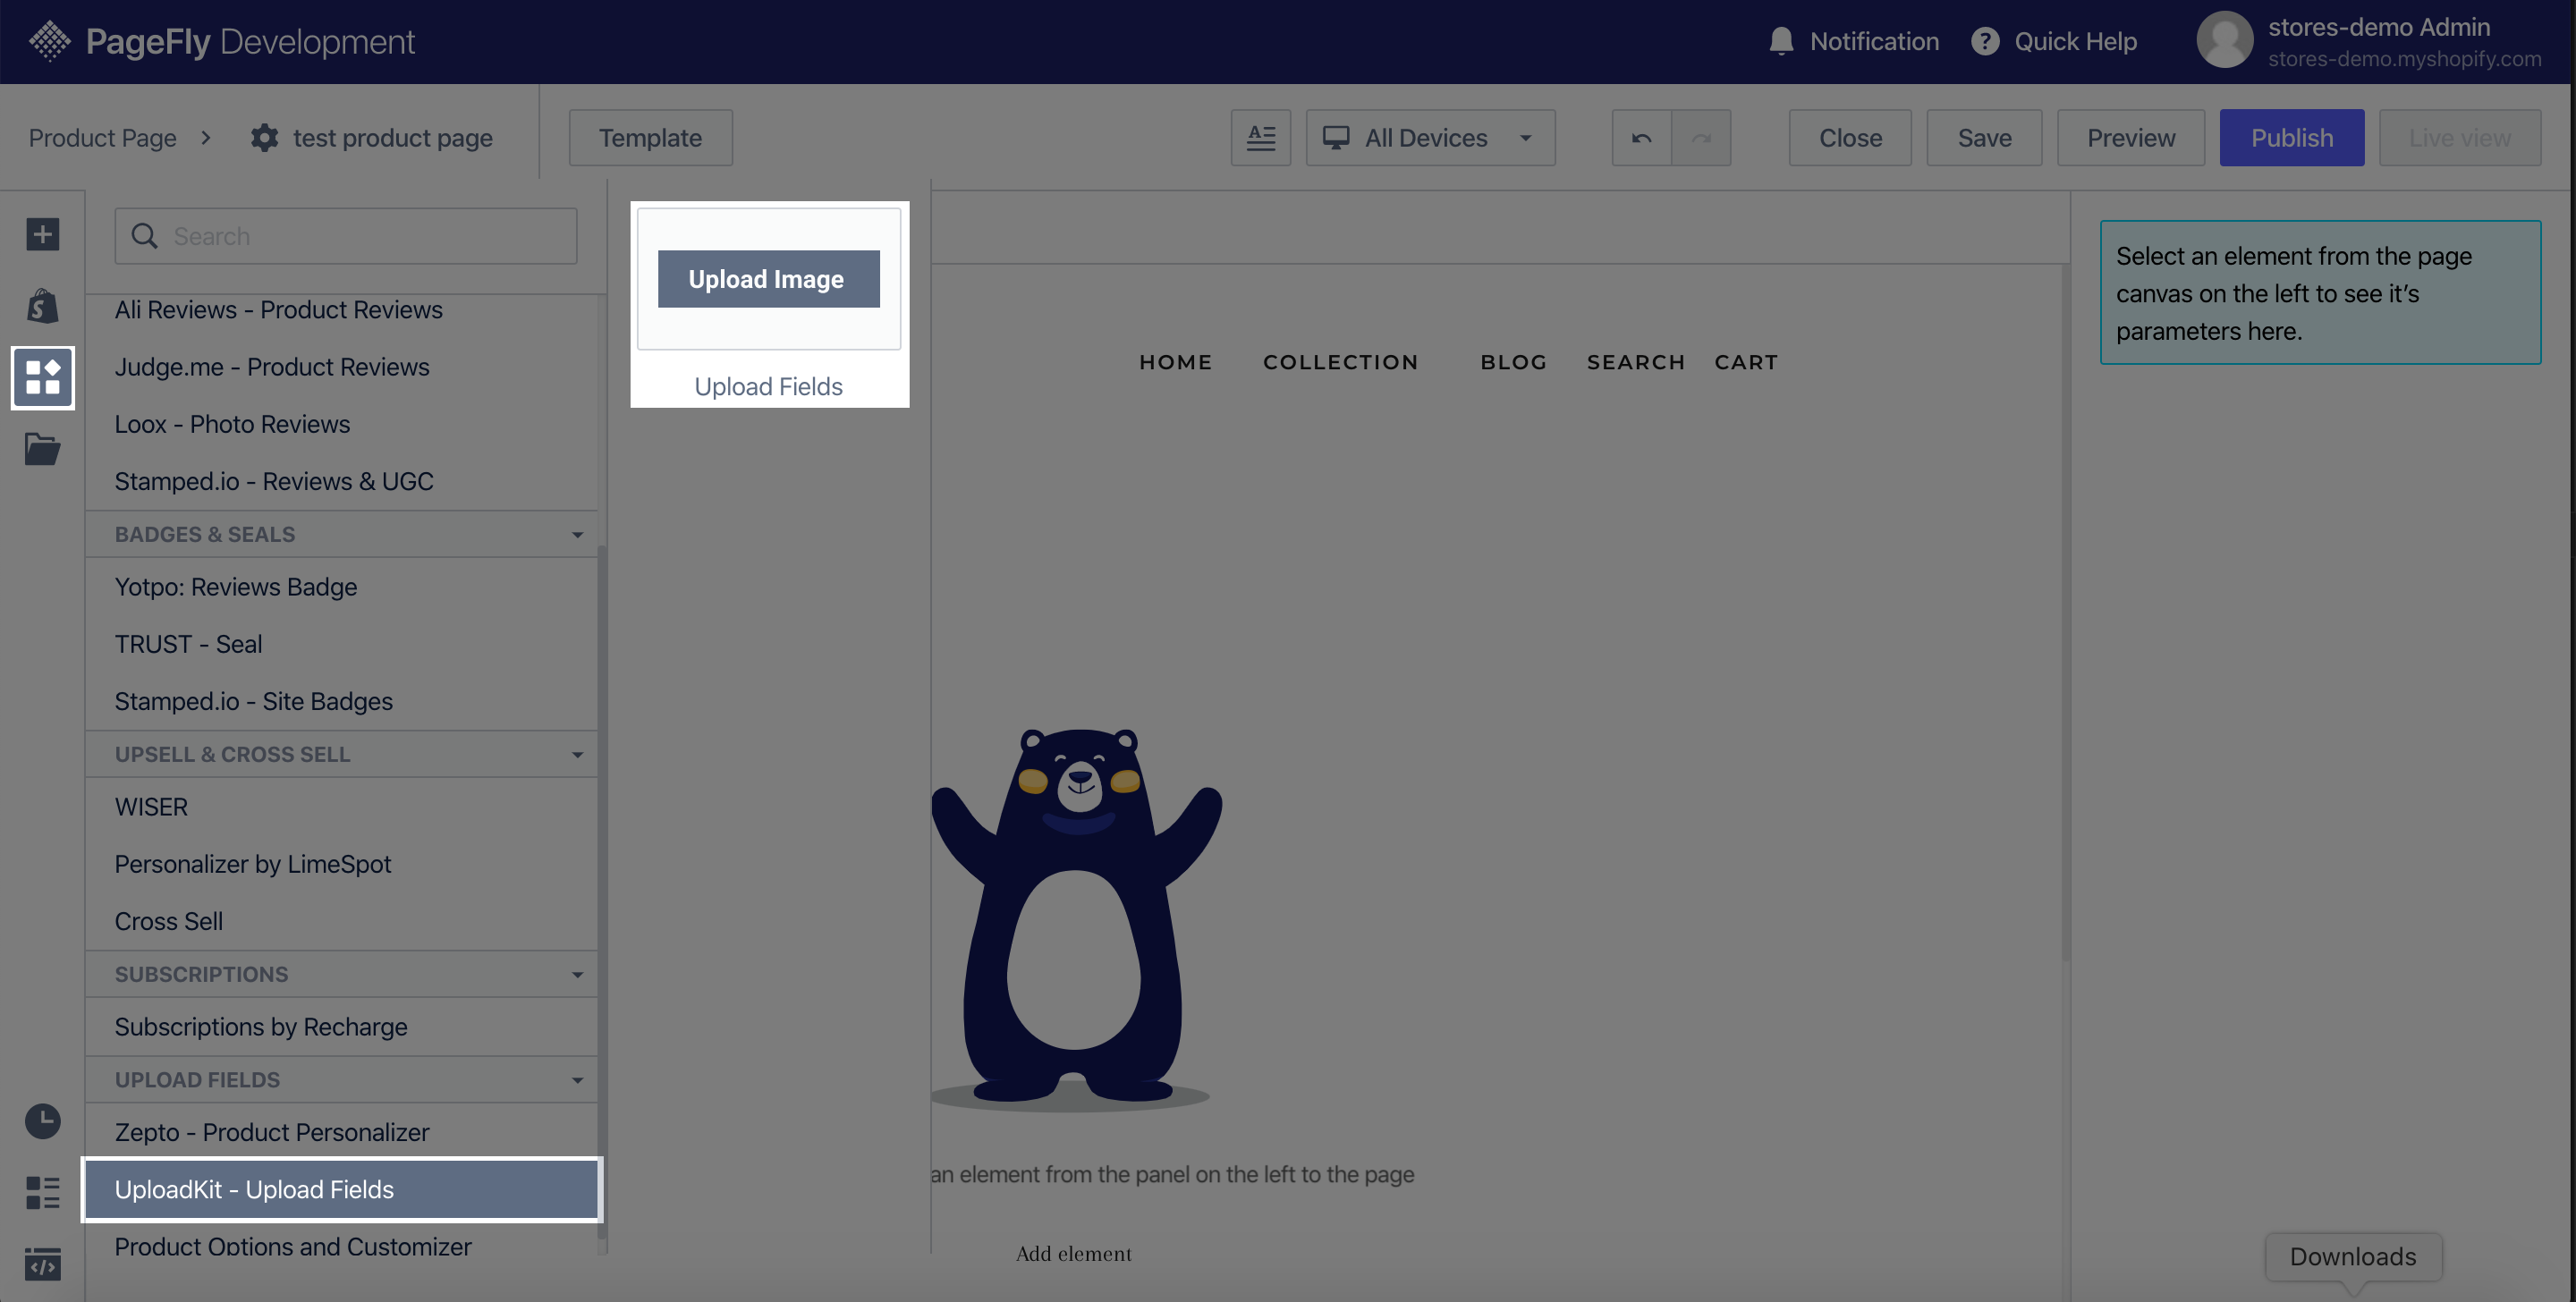2576x1302 pixels.
Task: Click test product page title
Action: point(393,137)
